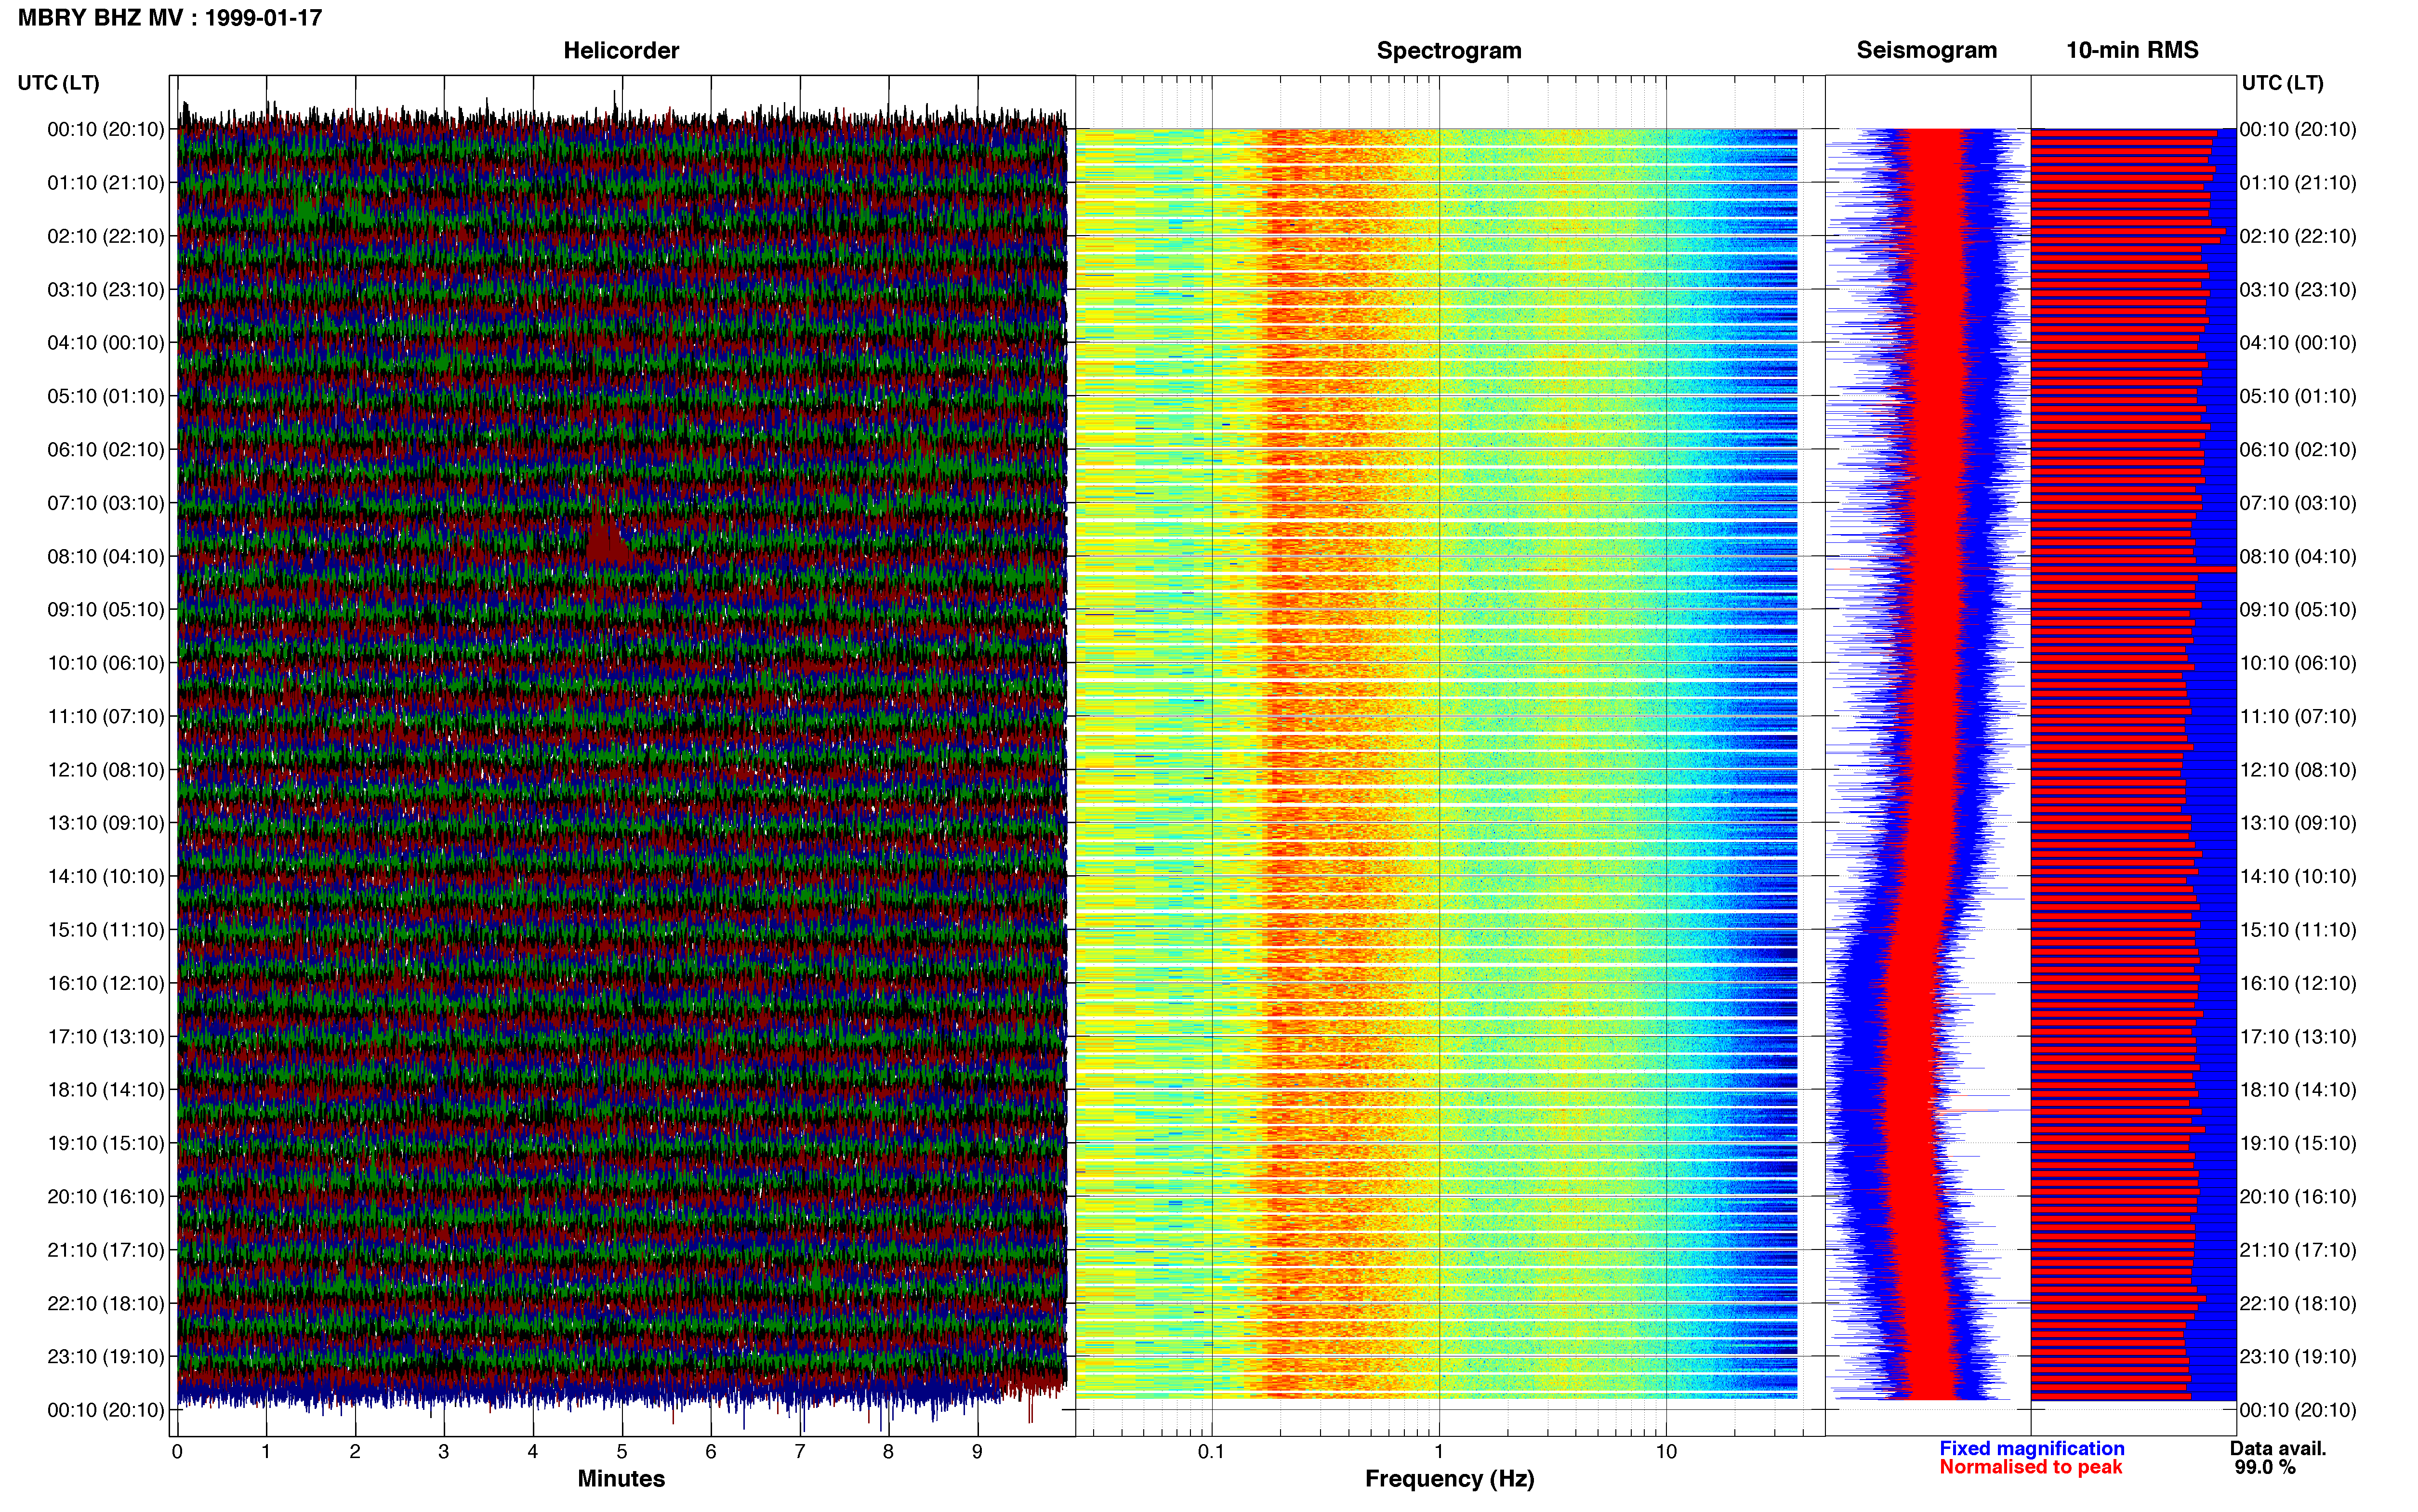Click left time label '19:10 (15:10)'
The height and width of the screenshot is (1512, 2418).
click(x=106, y=1143)
